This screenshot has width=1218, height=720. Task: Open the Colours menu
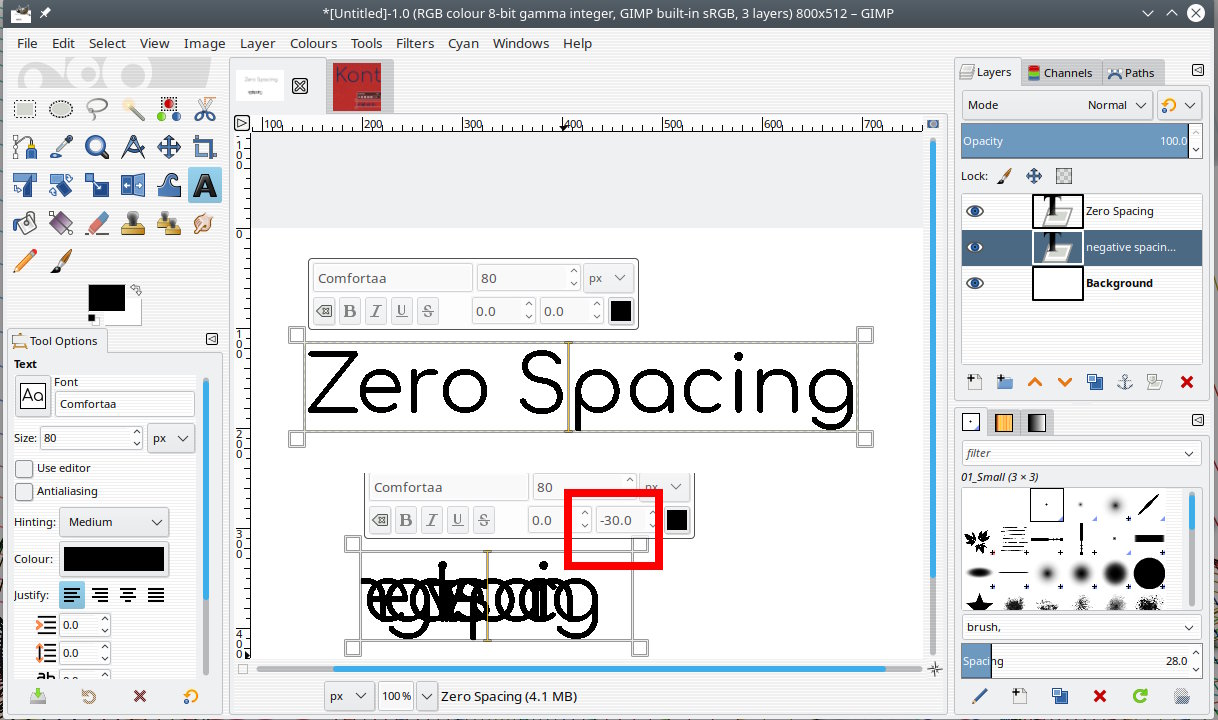313,43
